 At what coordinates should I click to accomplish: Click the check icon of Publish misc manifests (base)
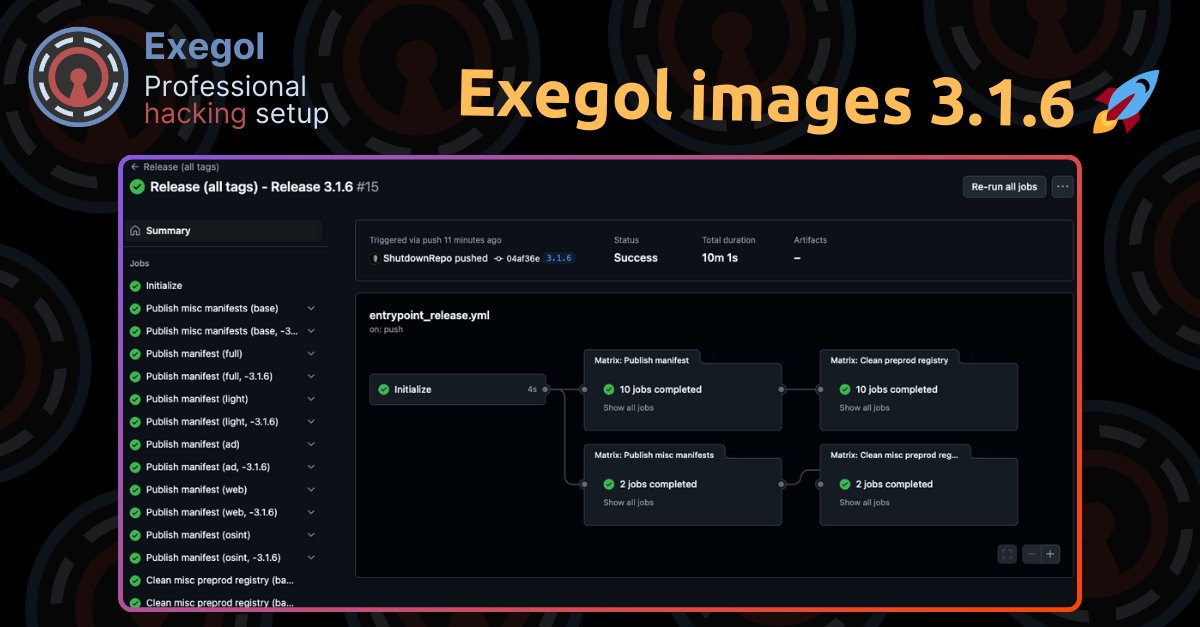click(x=136, y=308)
